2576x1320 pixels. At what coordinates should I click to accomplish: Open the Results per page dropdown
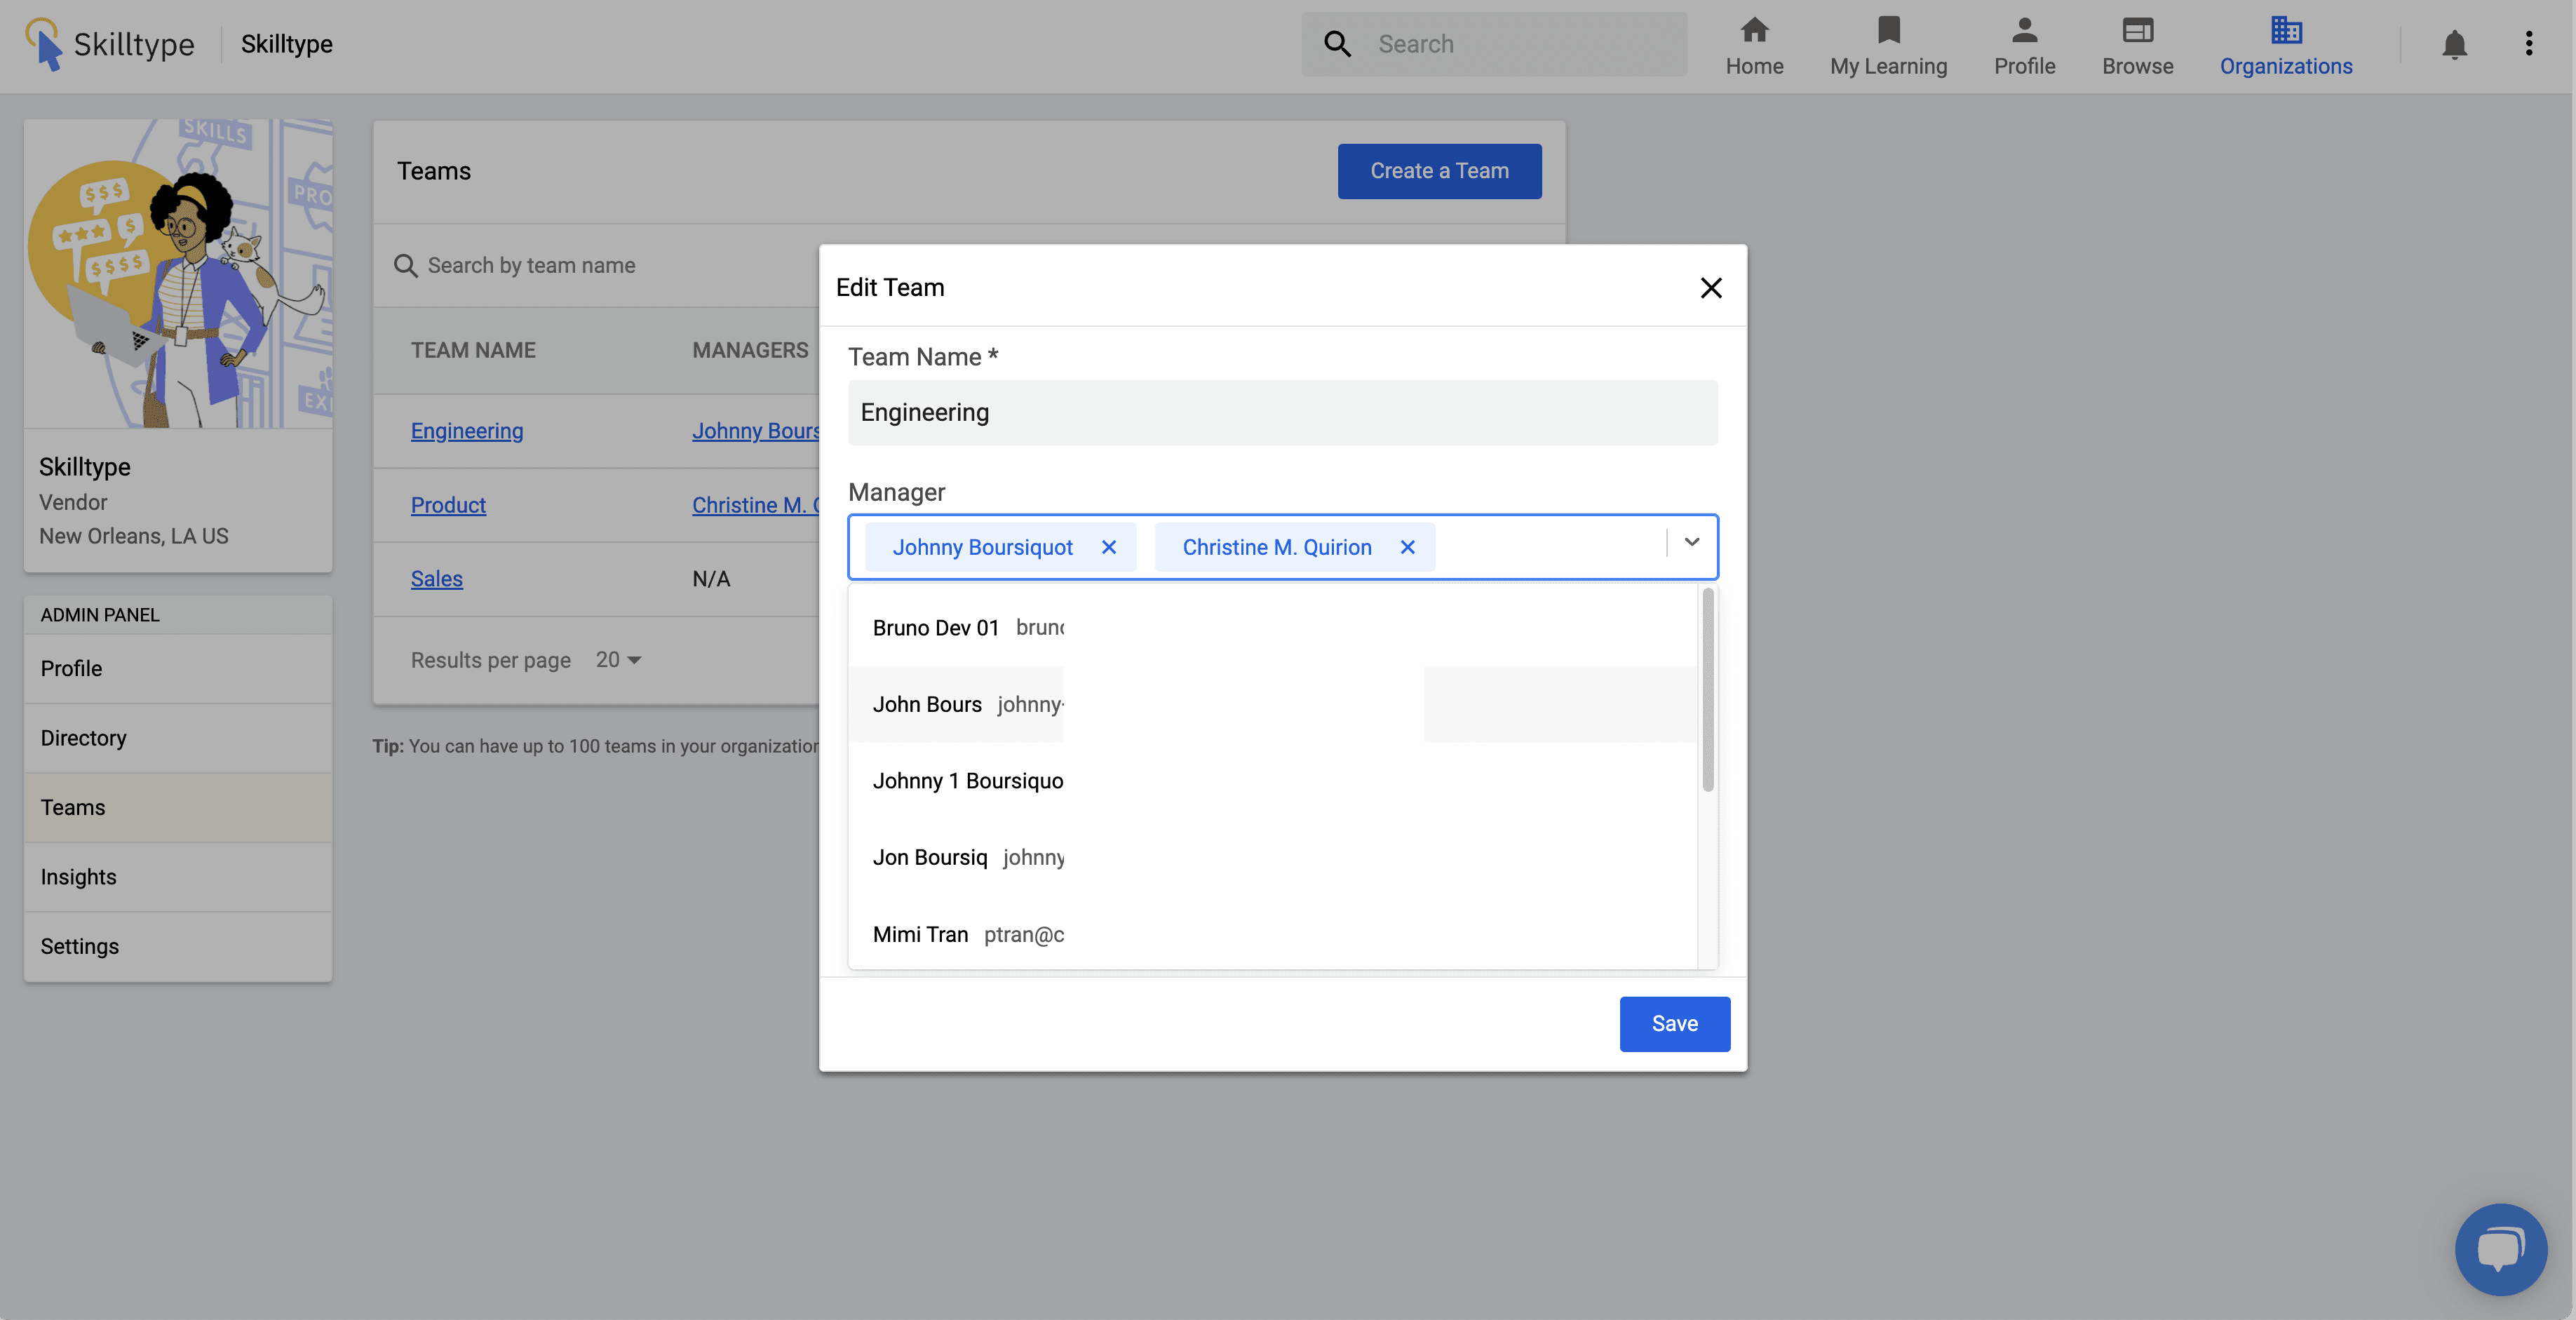(619, 660)
